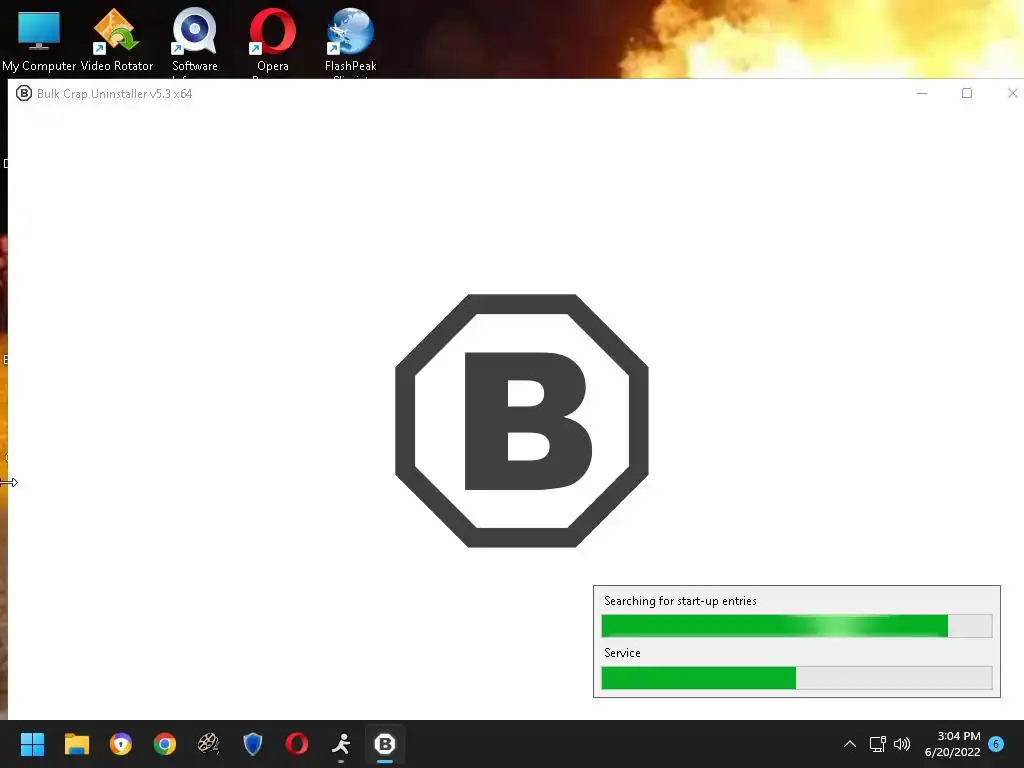Open the running man app in taskbar
1024x768 pixels.
(341, 744)
